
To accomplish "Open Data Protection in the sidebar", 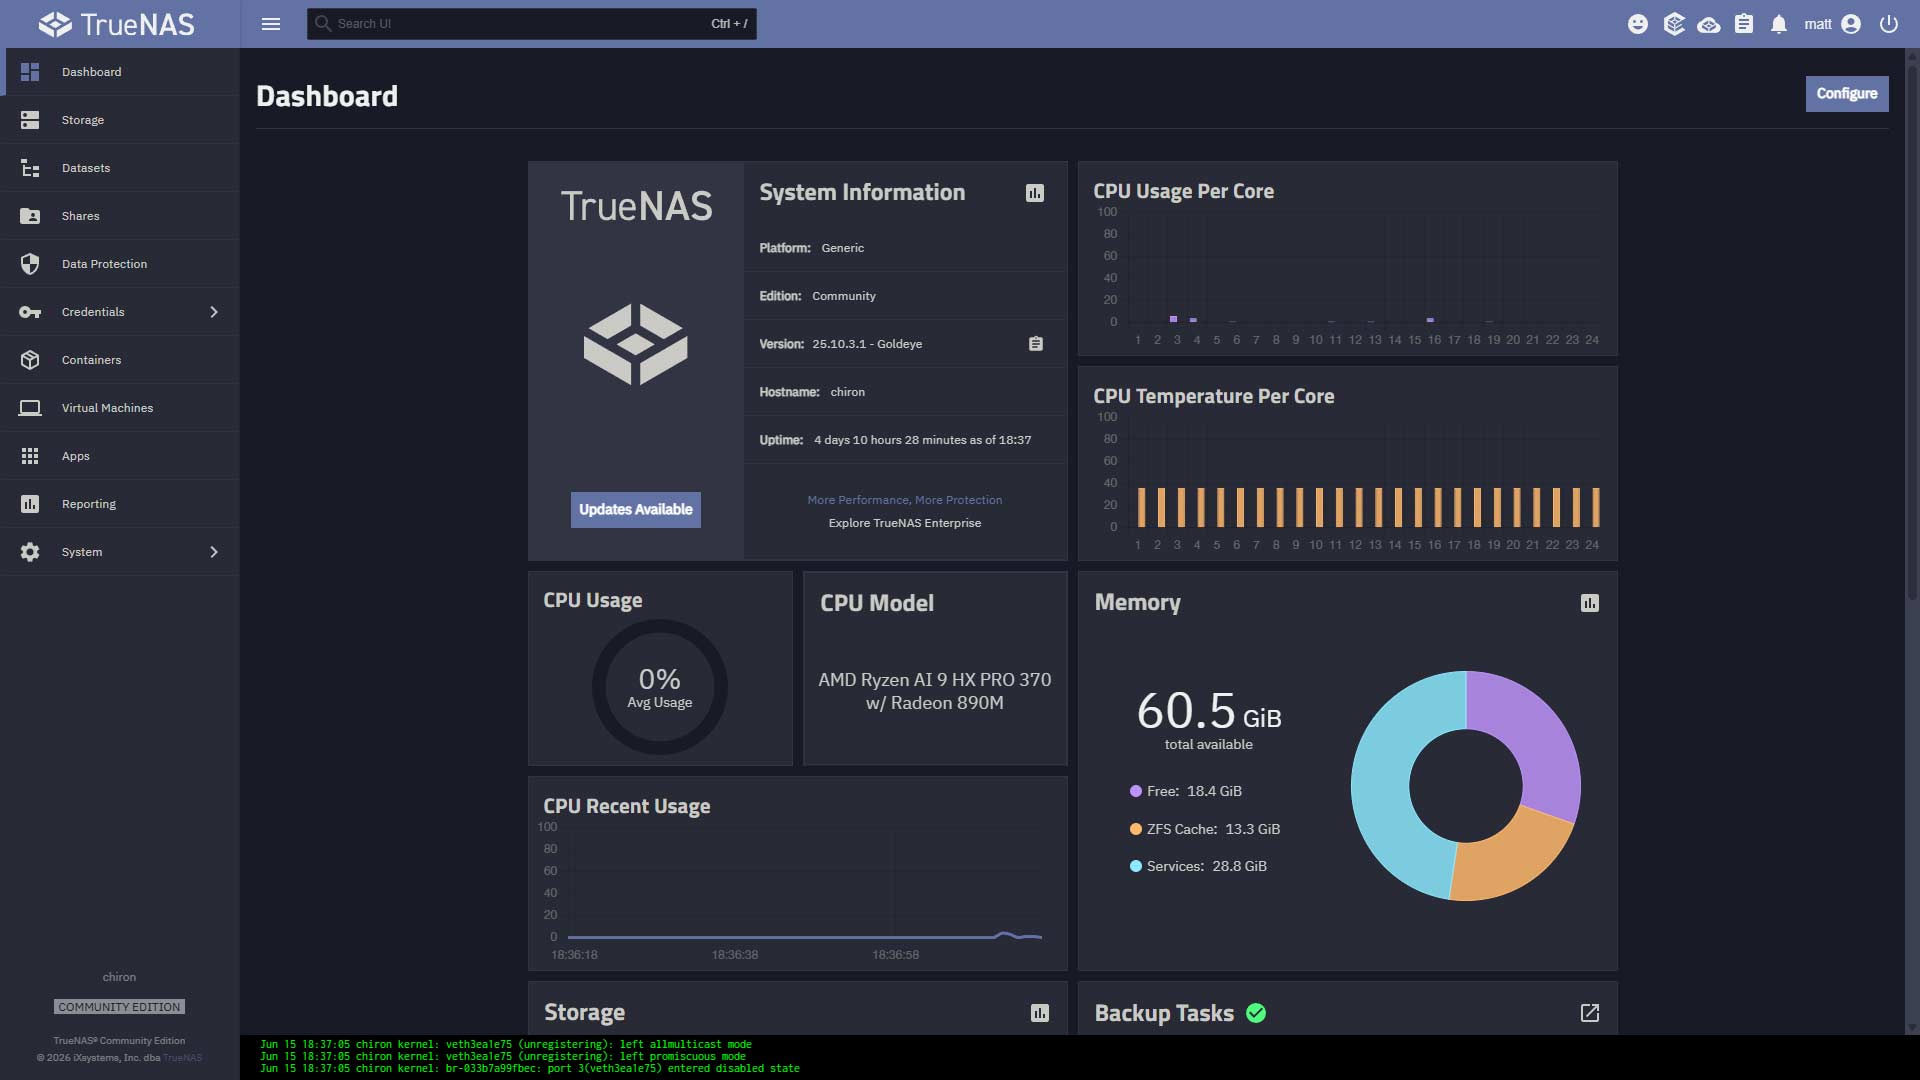I will pos(120,264).
